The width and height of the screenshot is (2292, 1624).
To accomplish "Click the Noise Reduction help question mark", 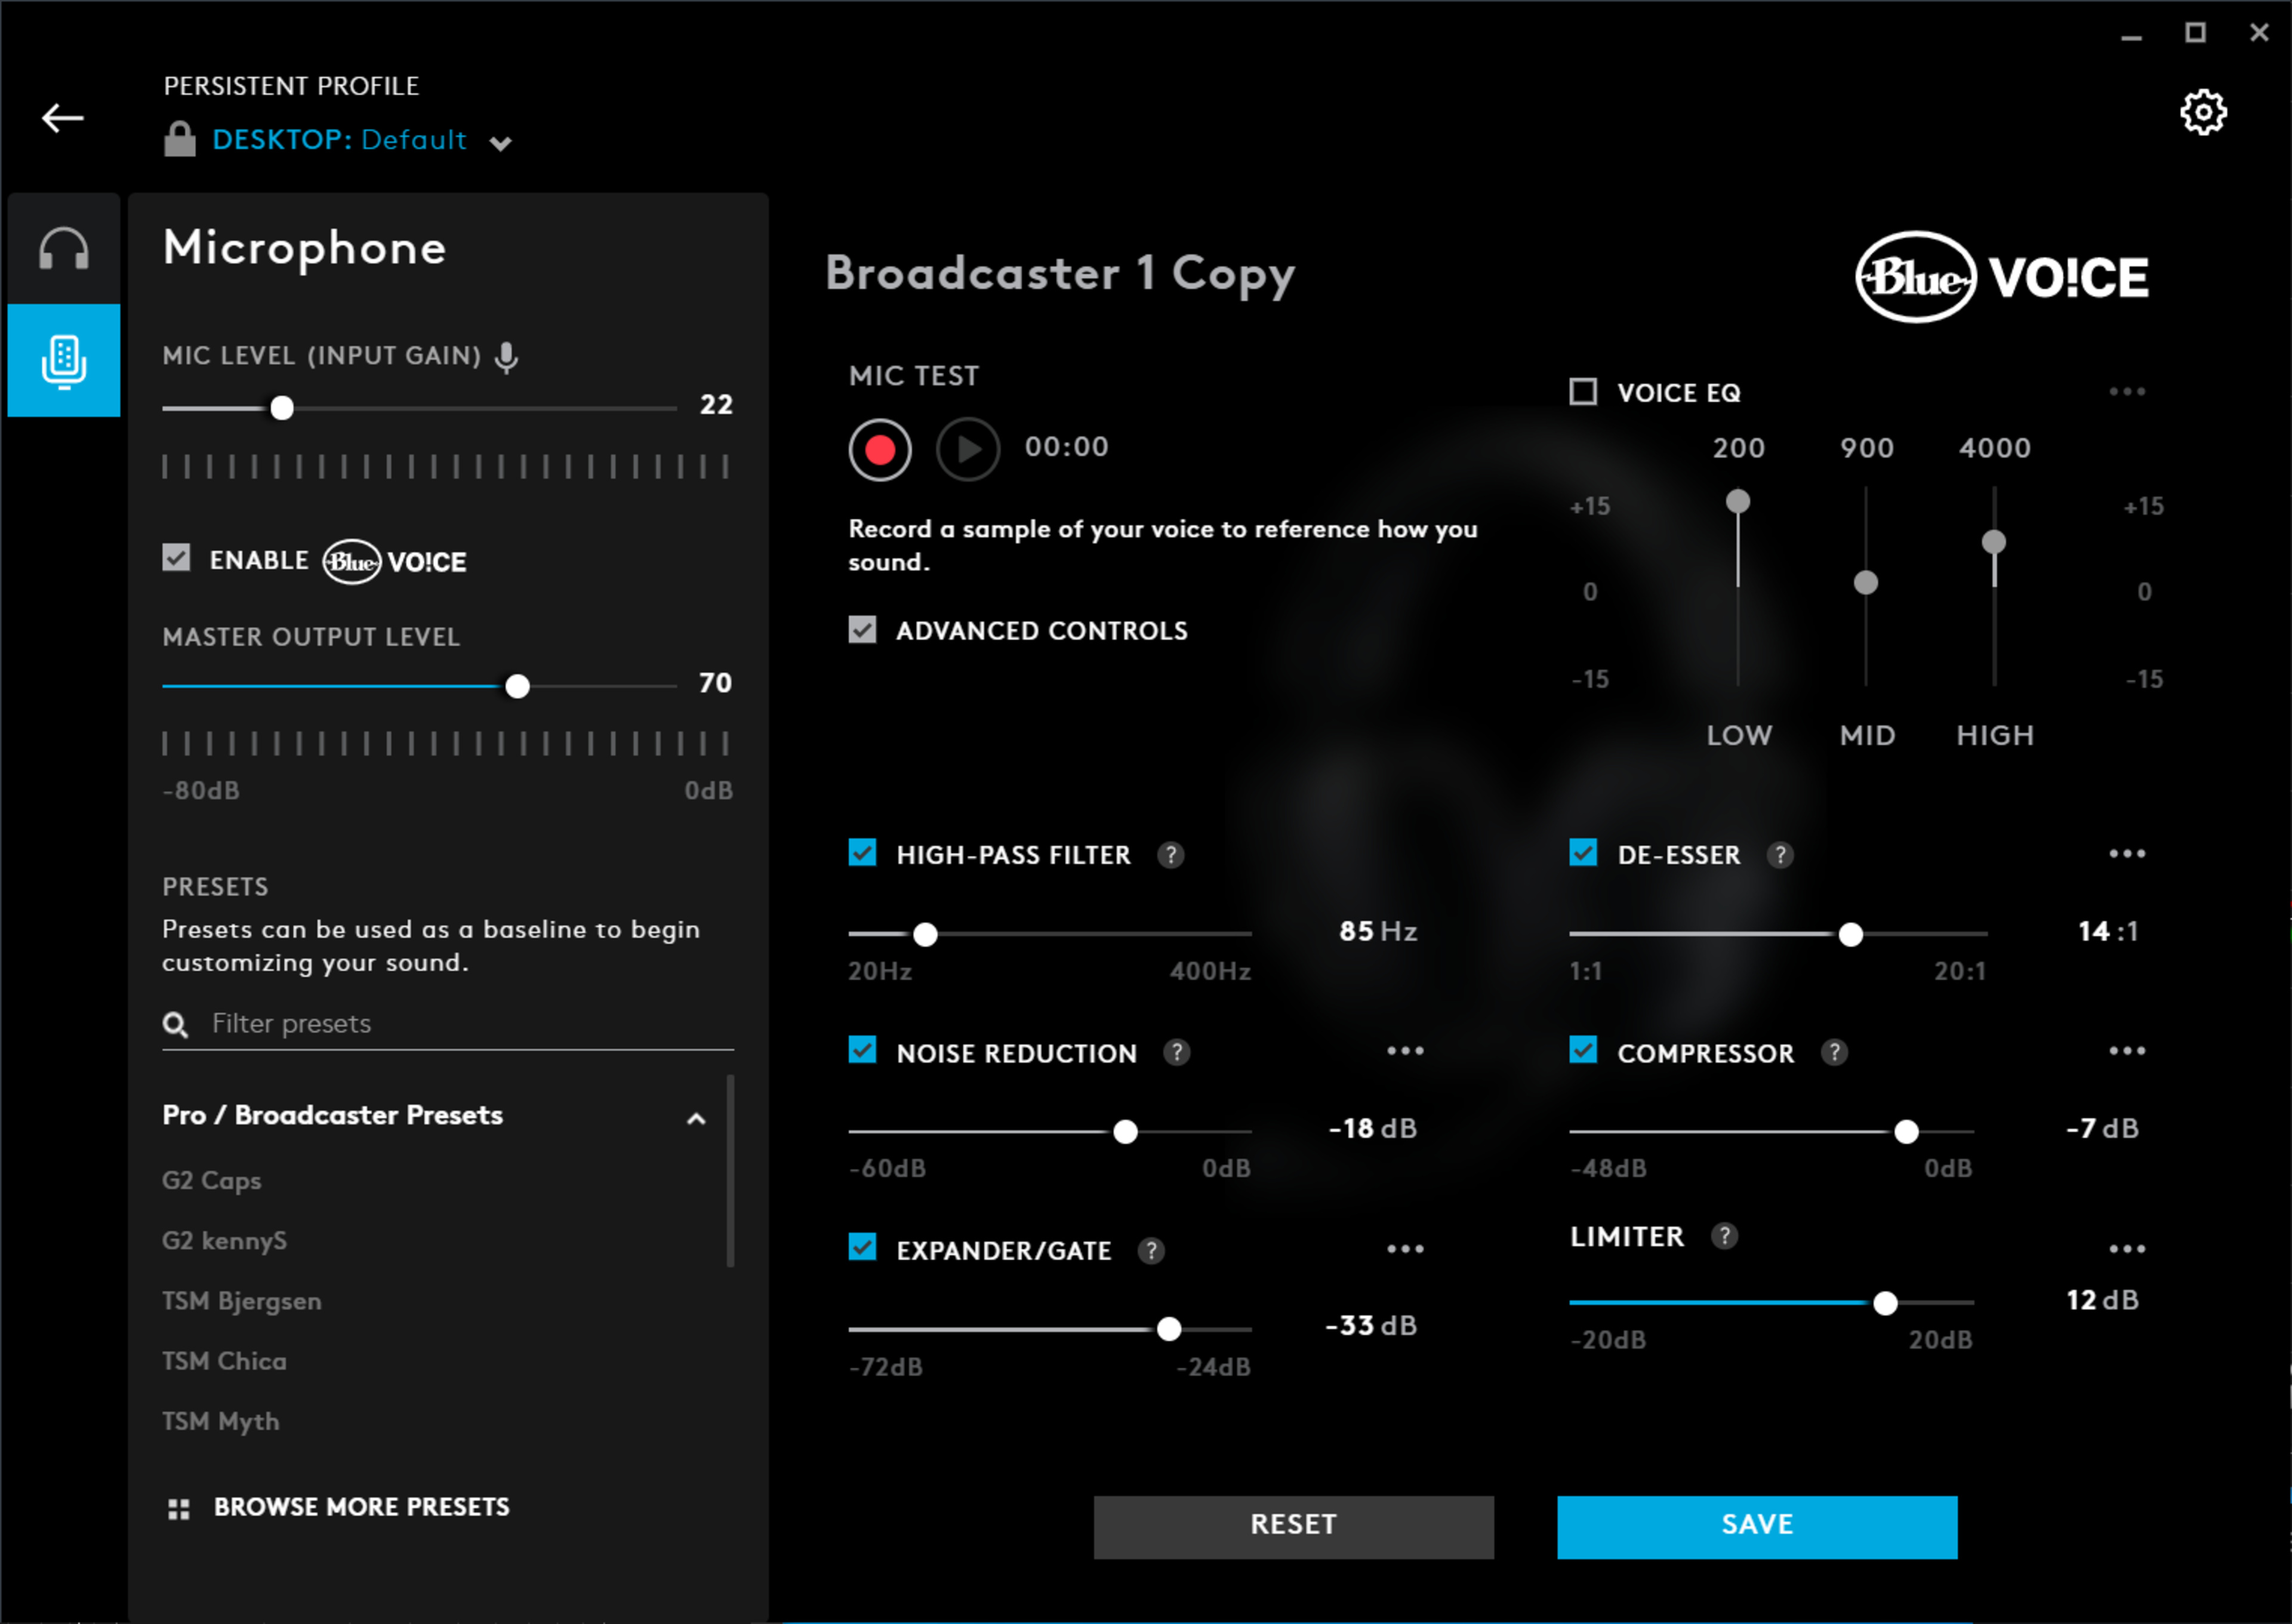I will (1176, 1052).
